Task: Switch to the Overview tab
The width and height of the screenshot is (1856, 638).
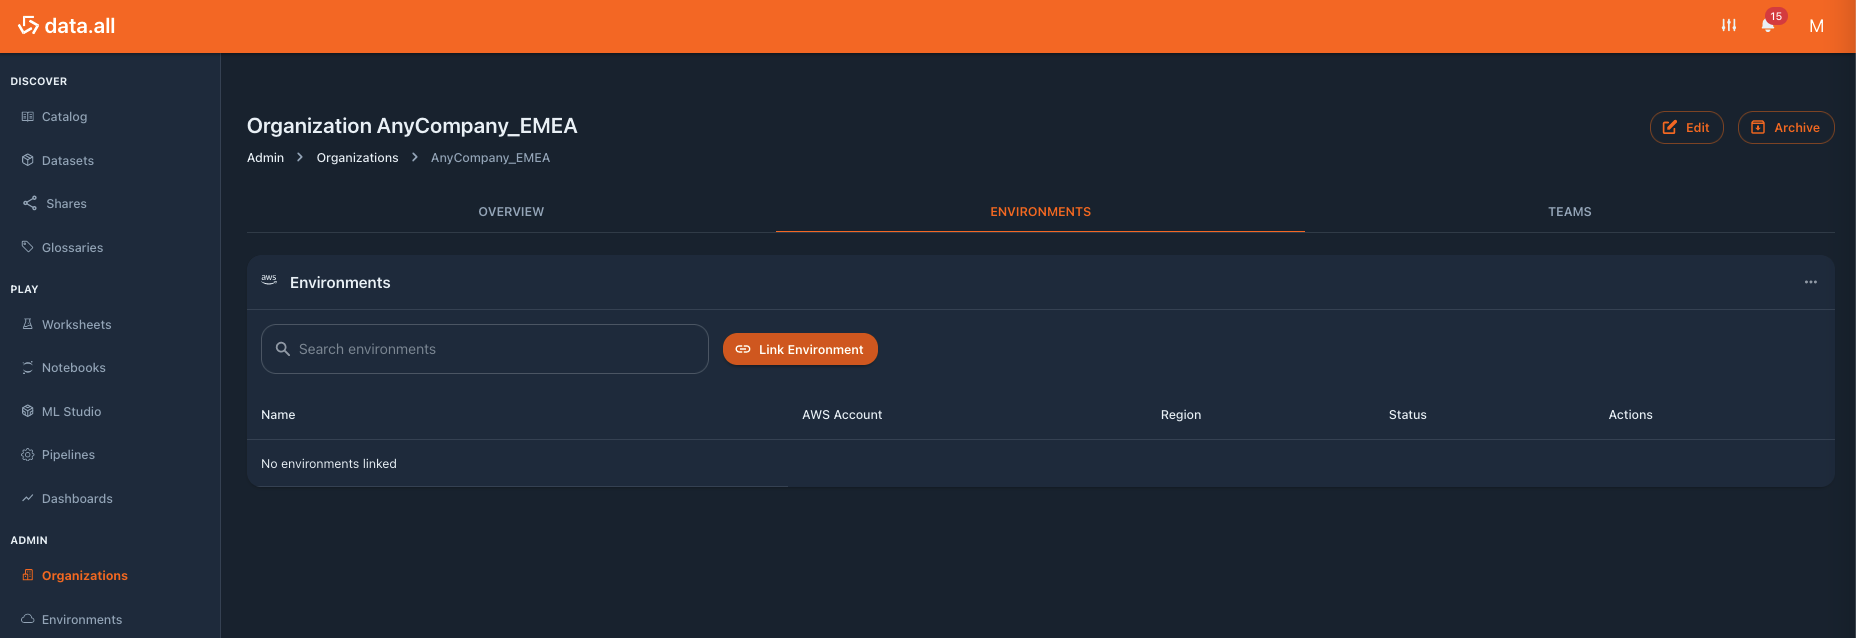Action: point(511,212)
